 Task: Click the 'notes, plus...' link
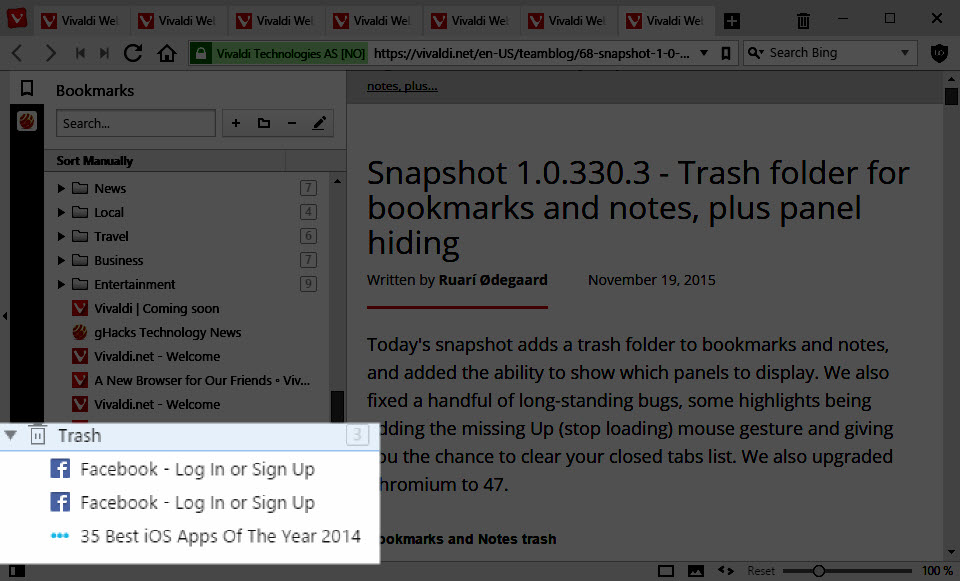click(x=402, y=86)
